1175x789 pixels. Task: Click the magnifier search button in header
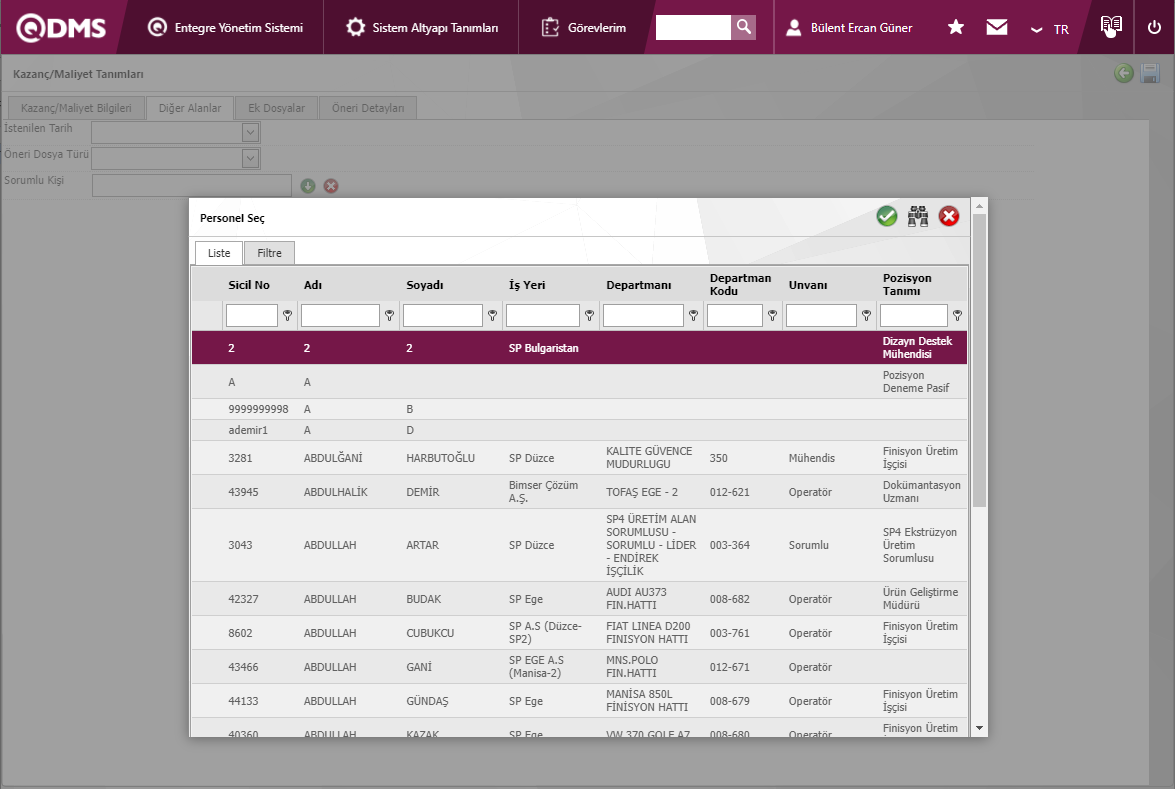pyautogui.click(x=743, y=27)
